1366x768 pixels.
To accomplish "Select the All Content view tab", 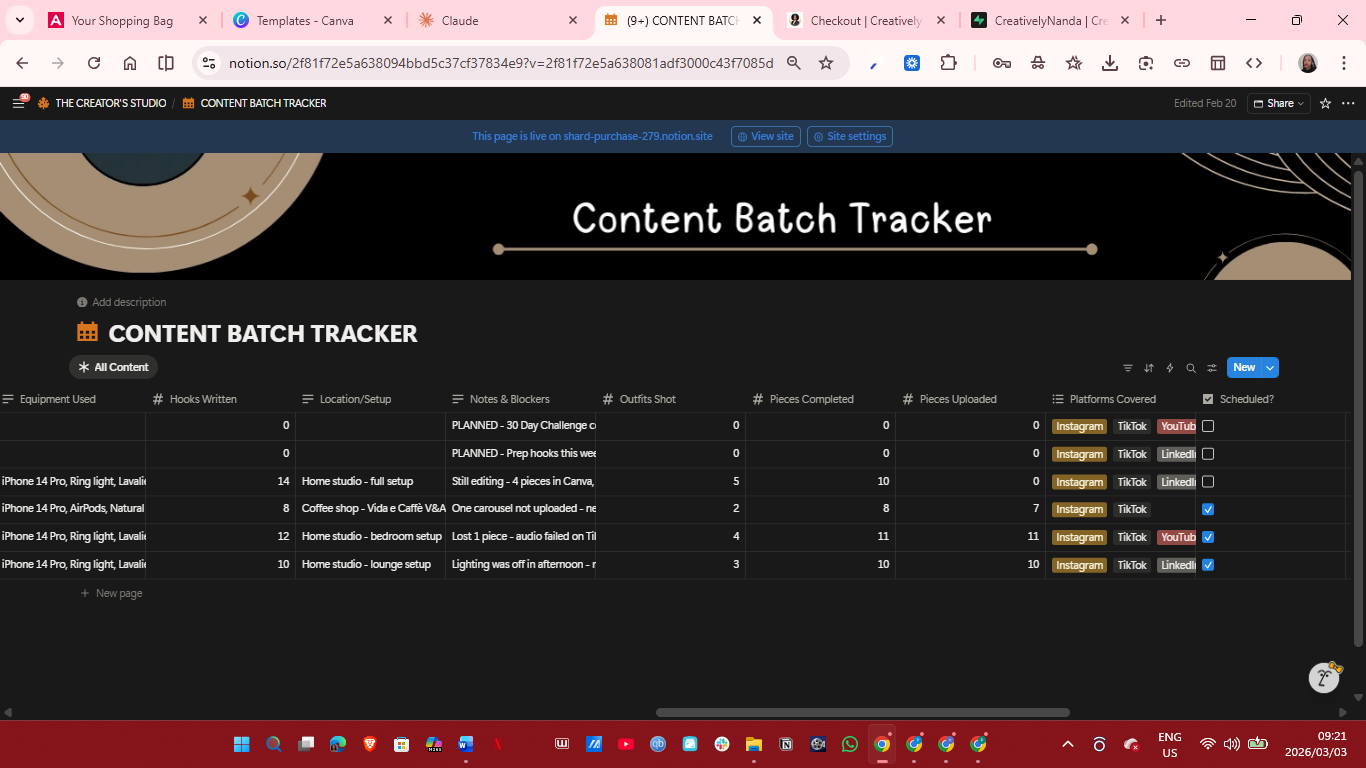I will point(113,367).
